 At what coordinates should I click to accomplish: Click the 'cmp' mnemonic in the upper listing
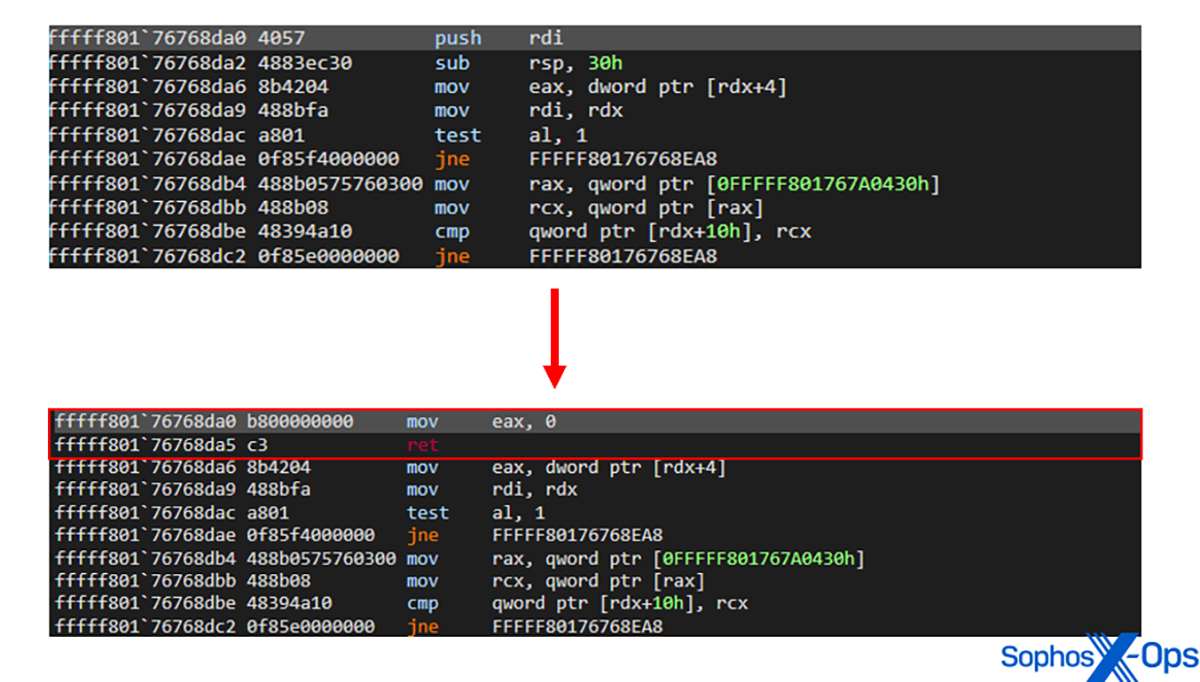tap(452, 232)
